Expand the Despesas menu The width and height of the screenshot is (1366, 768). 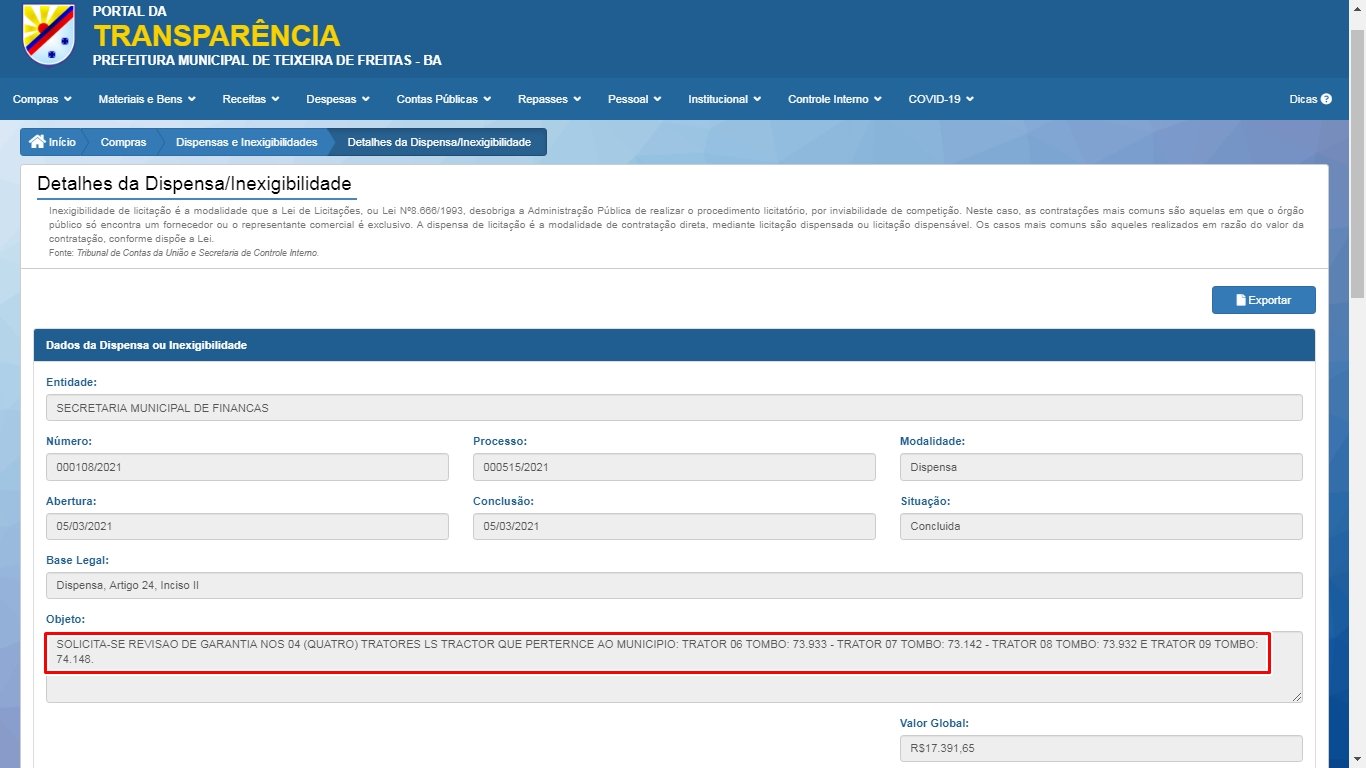click(338, 99)
